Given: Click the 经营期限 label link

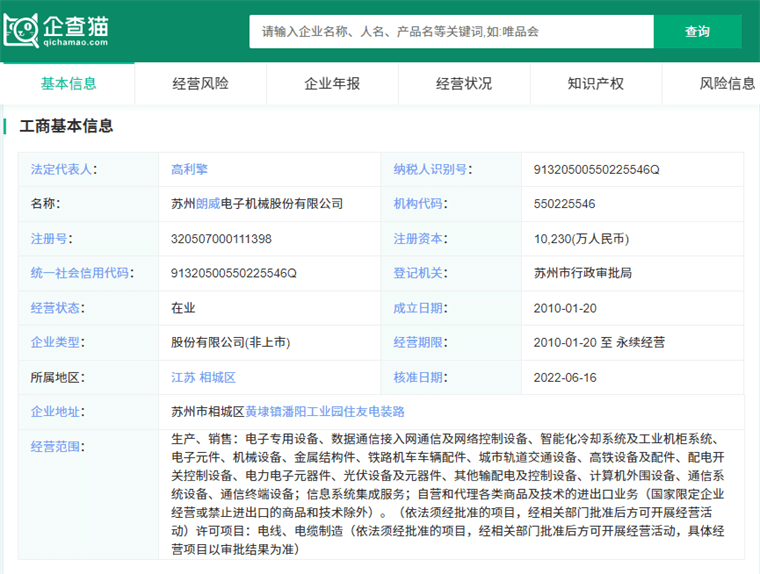Looking at the screenshot, I should (x=418, y=342).
